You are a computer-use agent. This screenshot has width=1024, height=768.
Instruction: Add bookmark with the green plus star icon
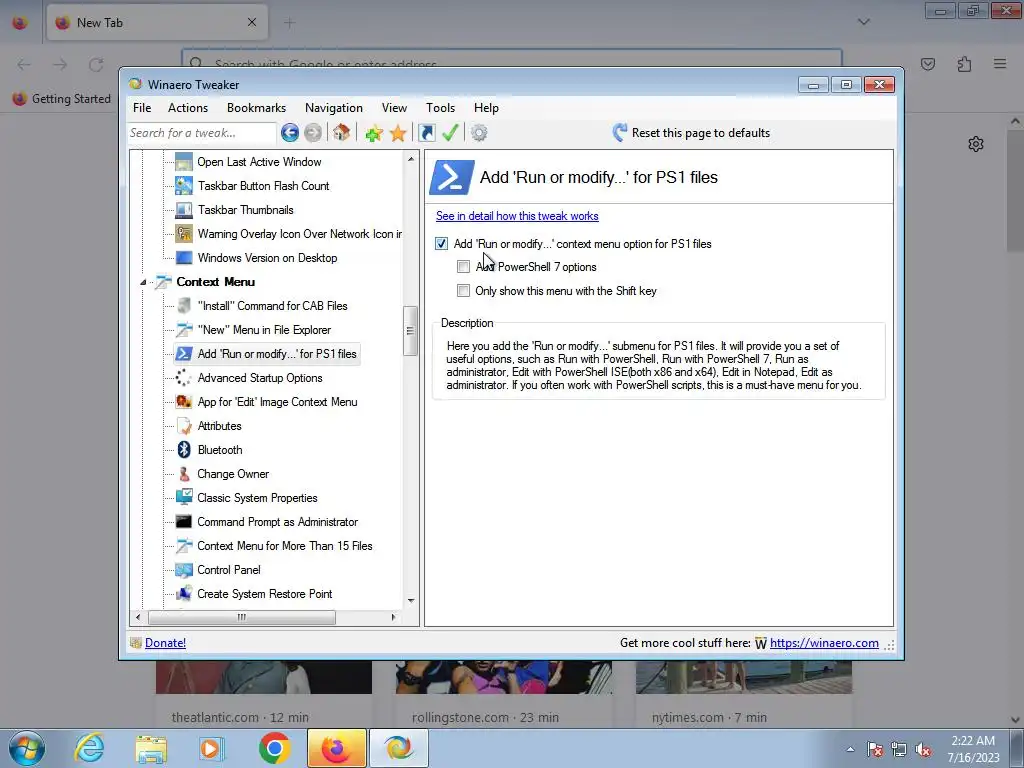pos(374,133)
